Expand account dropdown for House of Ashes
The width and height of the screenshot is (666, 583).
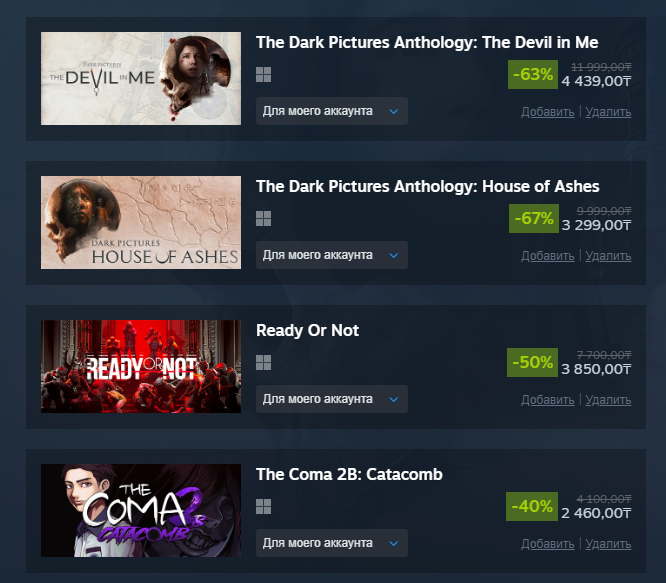(332, 255)
